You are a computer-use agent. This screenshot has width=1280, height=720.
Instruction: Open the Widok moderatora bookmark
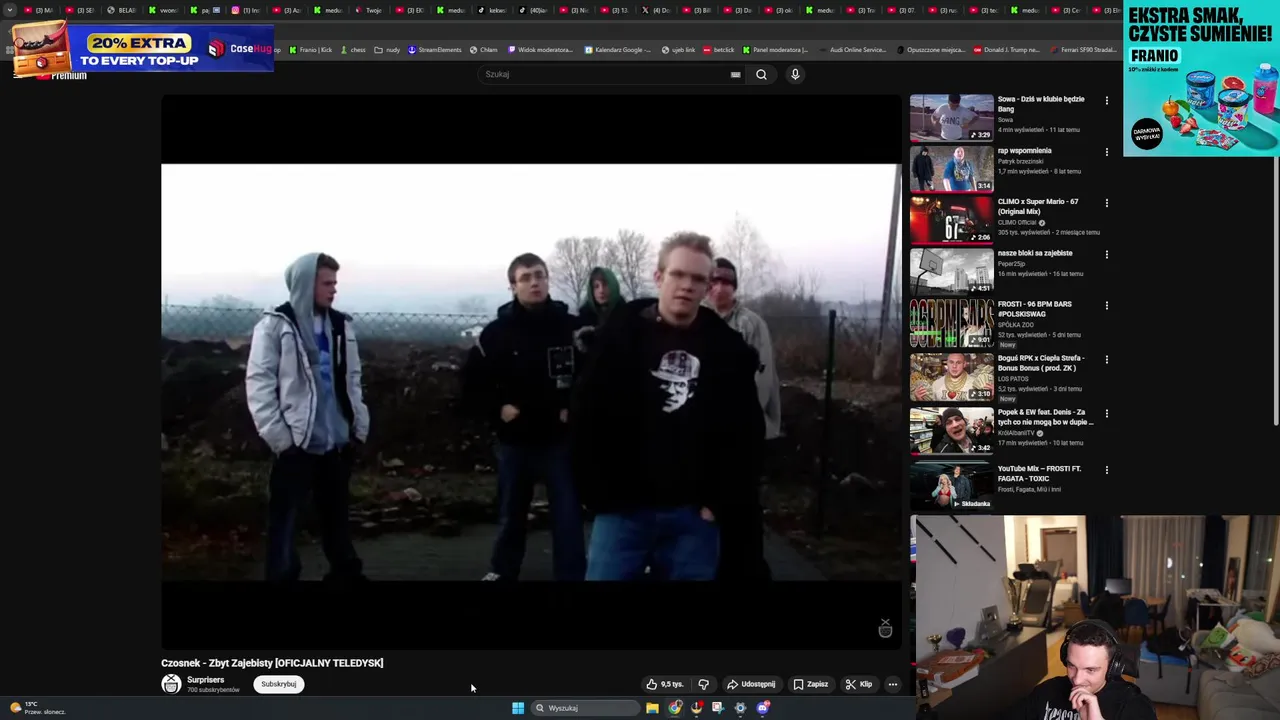click(x=541, y=50)
